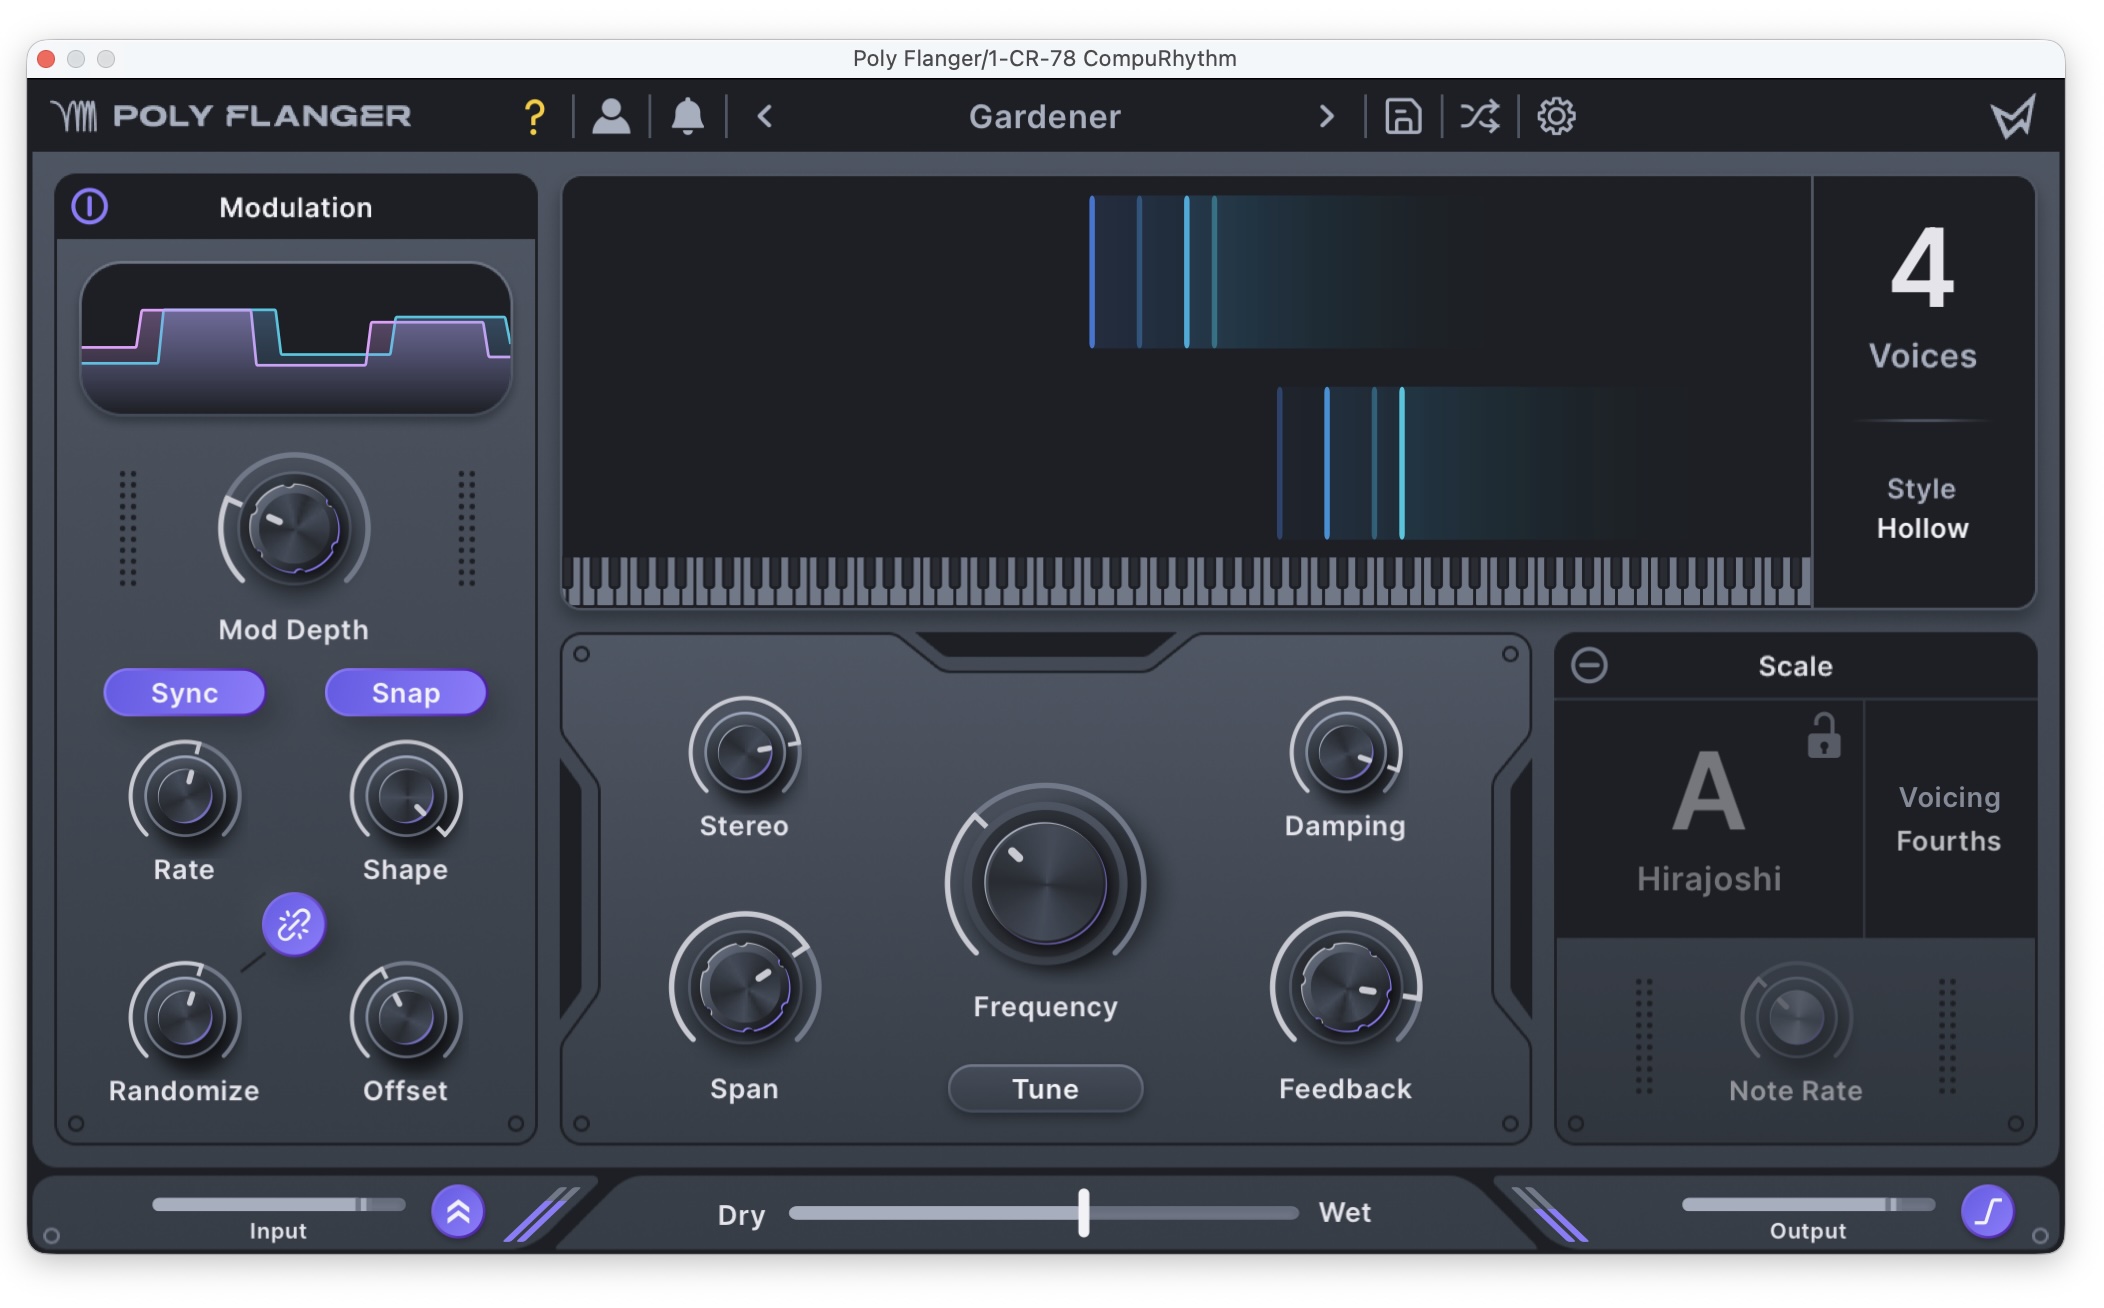Click the user account icon

611,117
